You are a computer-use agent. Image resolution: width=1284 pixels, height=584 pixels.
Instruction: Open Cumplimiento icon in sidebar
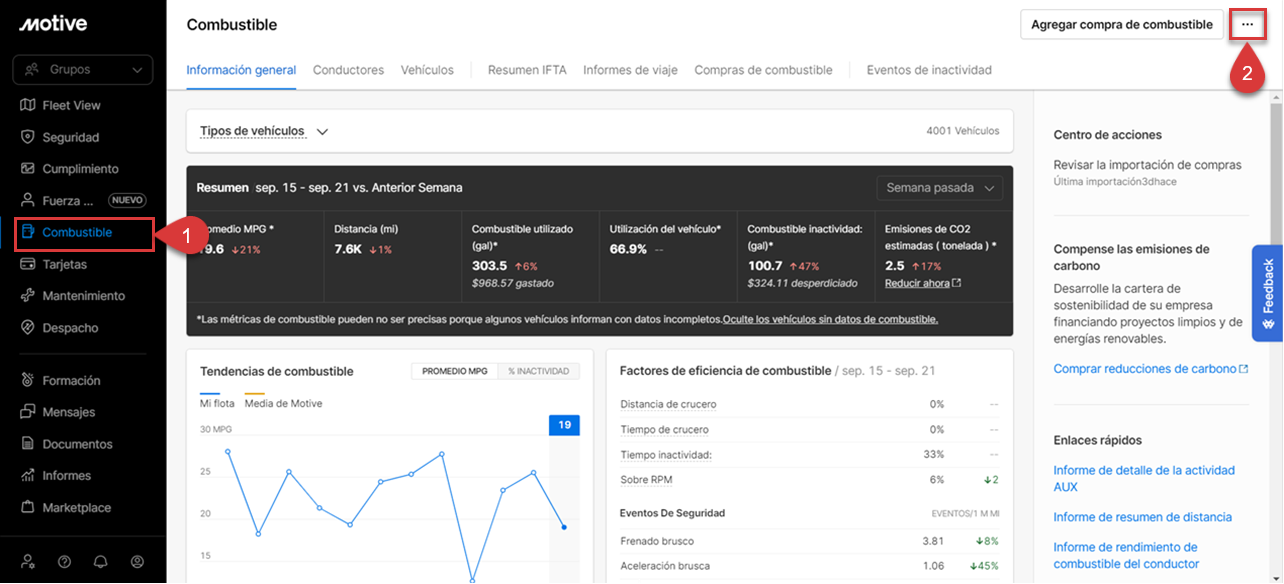pyautogui.click(x=28, y=169)
